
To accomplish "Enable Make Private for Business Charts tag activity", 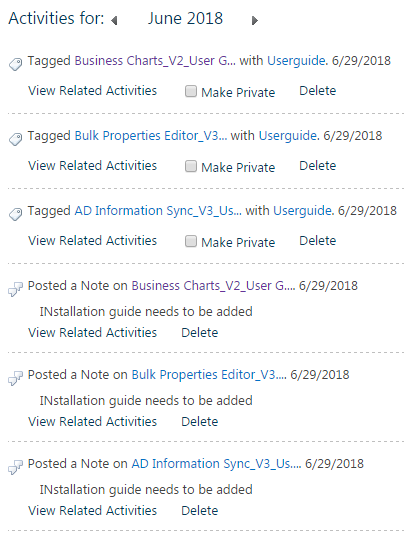I will coord(191,91).
